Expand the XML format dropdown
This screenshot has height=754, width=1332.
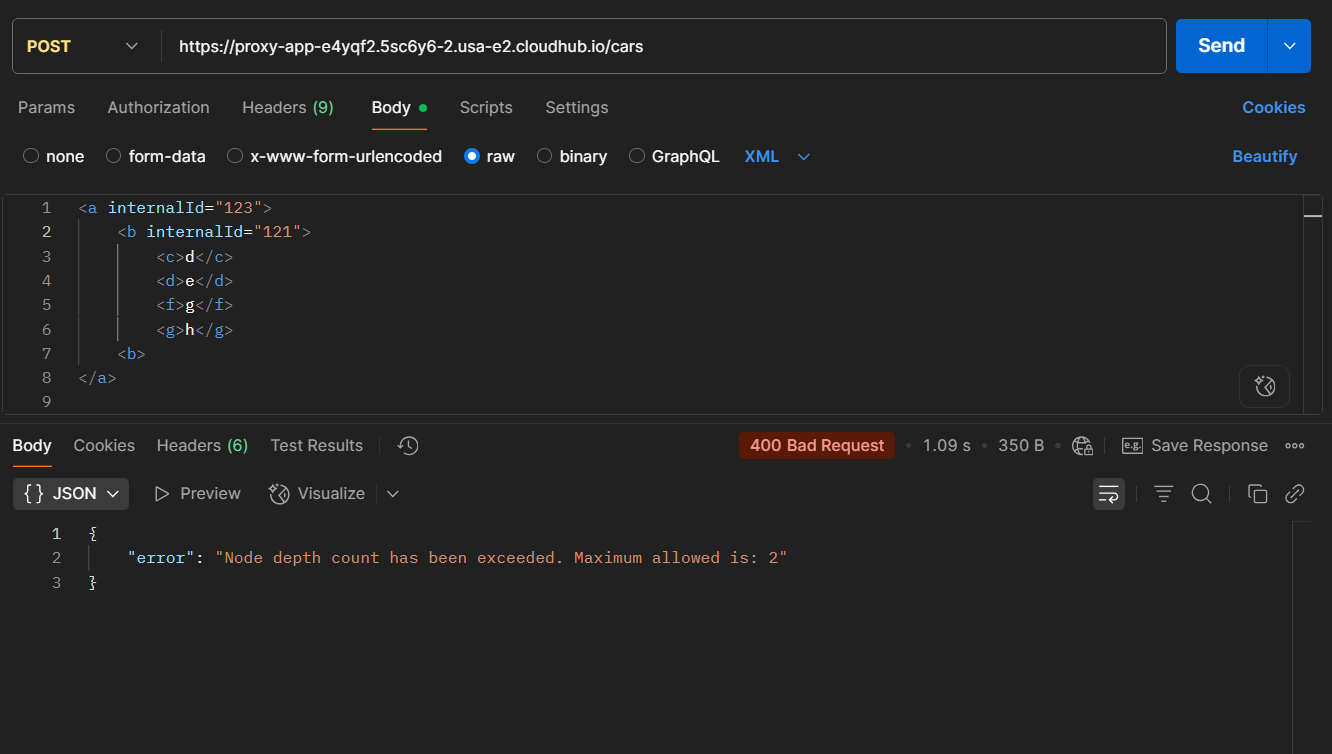coord(777,156)
